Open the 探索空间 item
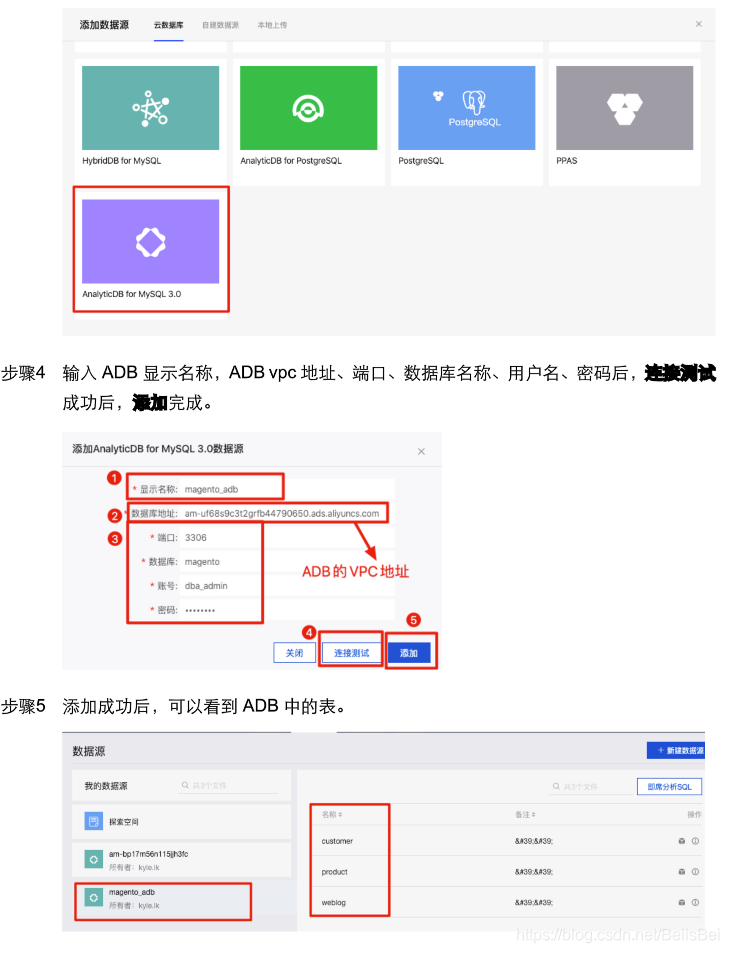 (181, 822)
